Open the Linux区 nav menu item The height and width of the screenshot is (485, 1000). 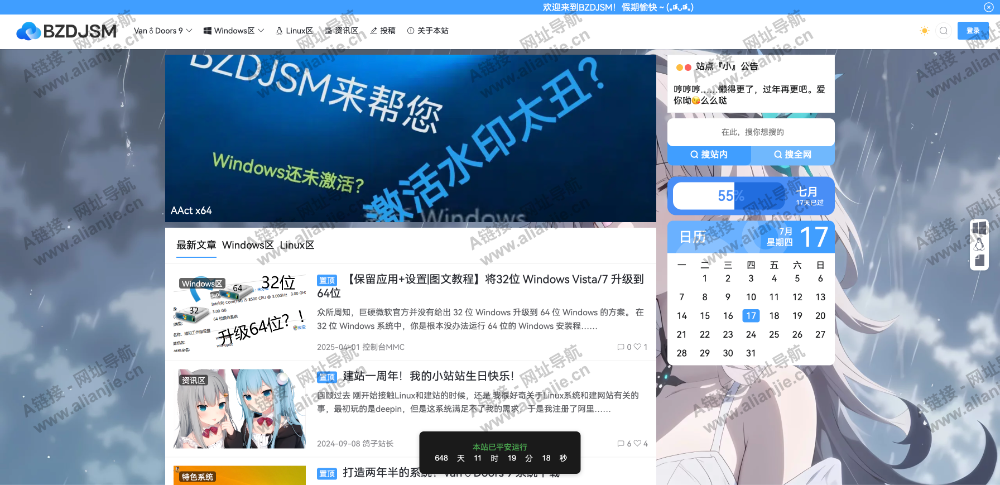coord(294,31)
